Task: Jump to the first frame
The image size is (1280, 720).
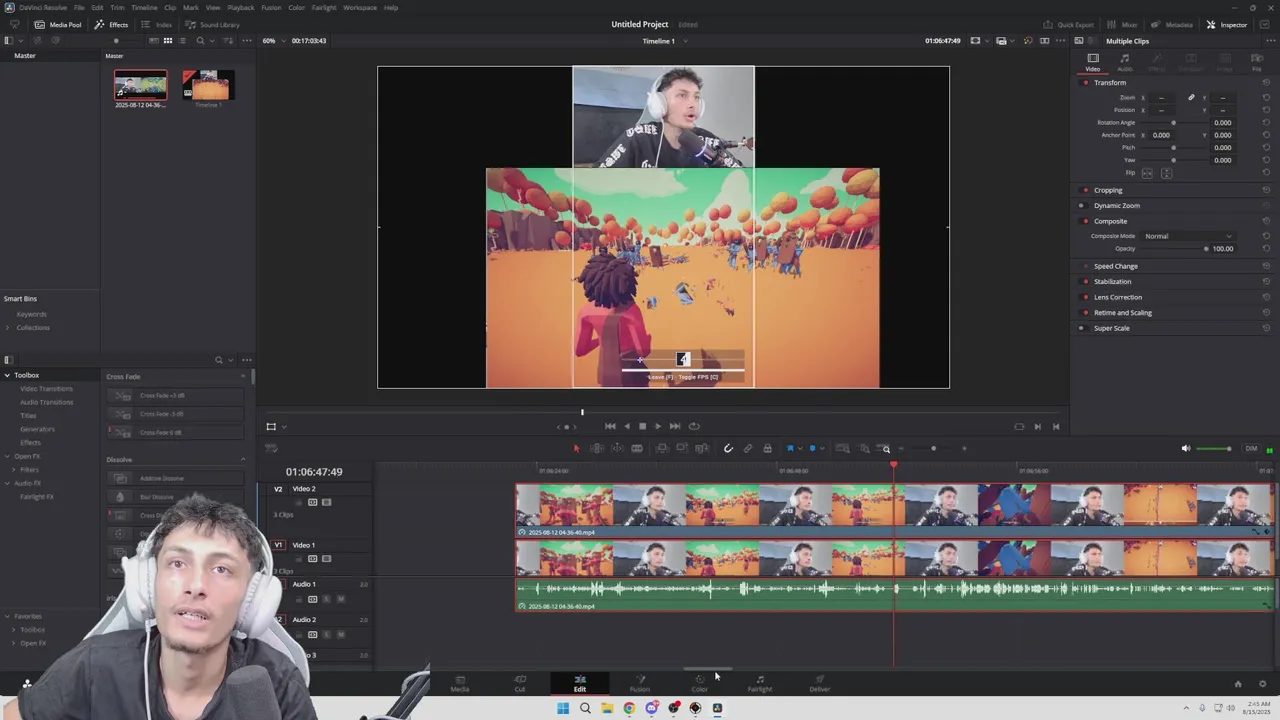Action: (x=610, y=426)
